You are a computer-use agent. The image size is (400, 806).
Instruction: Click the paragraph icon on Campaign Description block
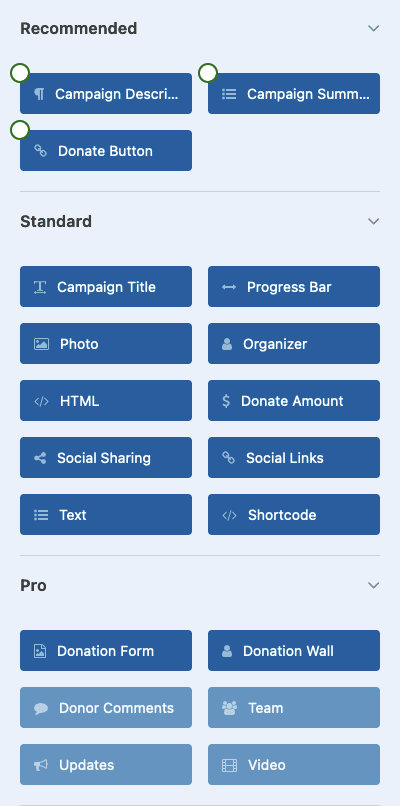click(40, 94)
